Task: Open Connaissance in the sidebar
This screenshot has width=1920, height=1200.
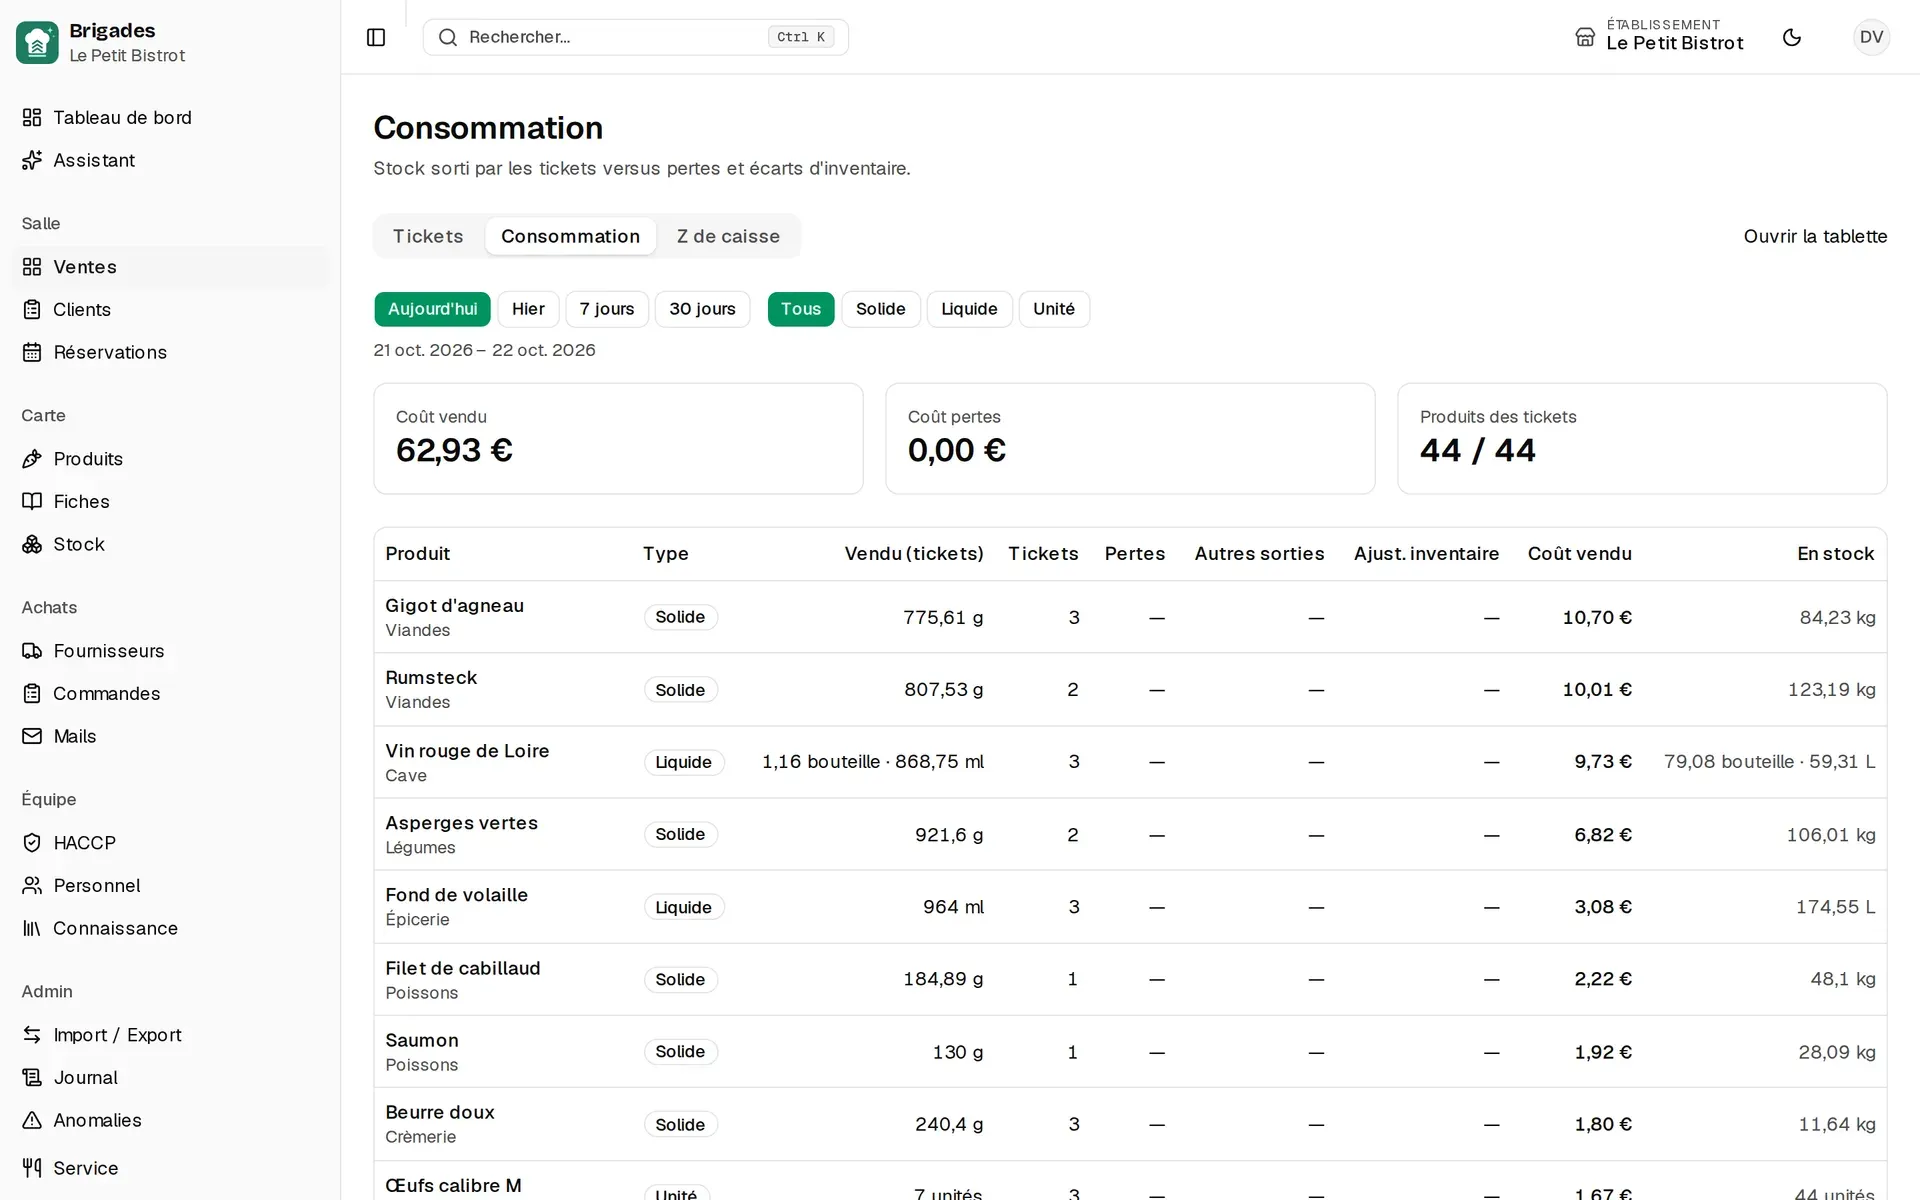Action: [x=170, y=929]
